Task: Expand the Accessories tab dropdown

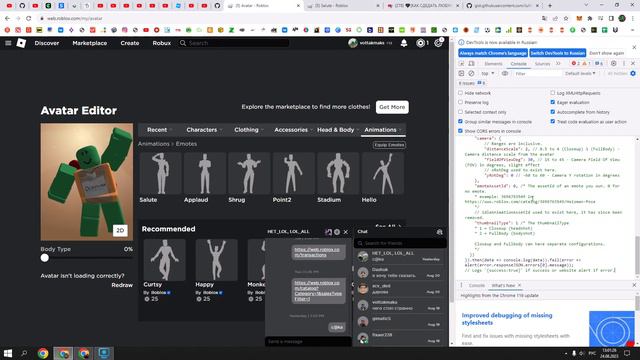Action: pyautogui.click(x=293, y=130)
